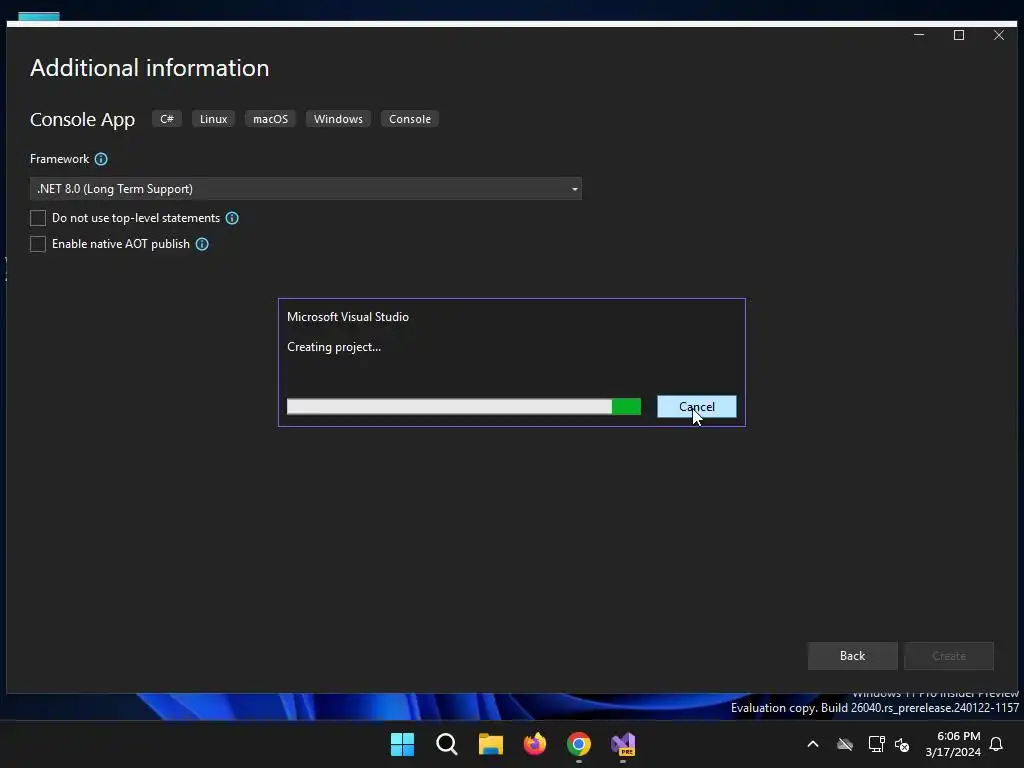This screenshot has height=768, width=1024.
Task: Open muted volume tray icon
Action: (x=902, y=744)
